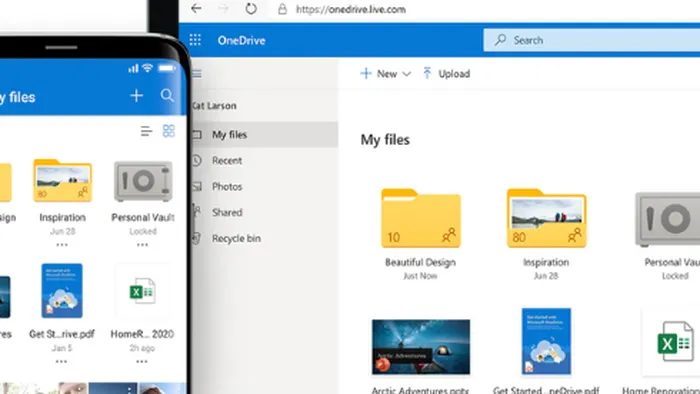Screen dimensions: 700x394
Task: Click the plus icon beside New
Action: [366, 73]
